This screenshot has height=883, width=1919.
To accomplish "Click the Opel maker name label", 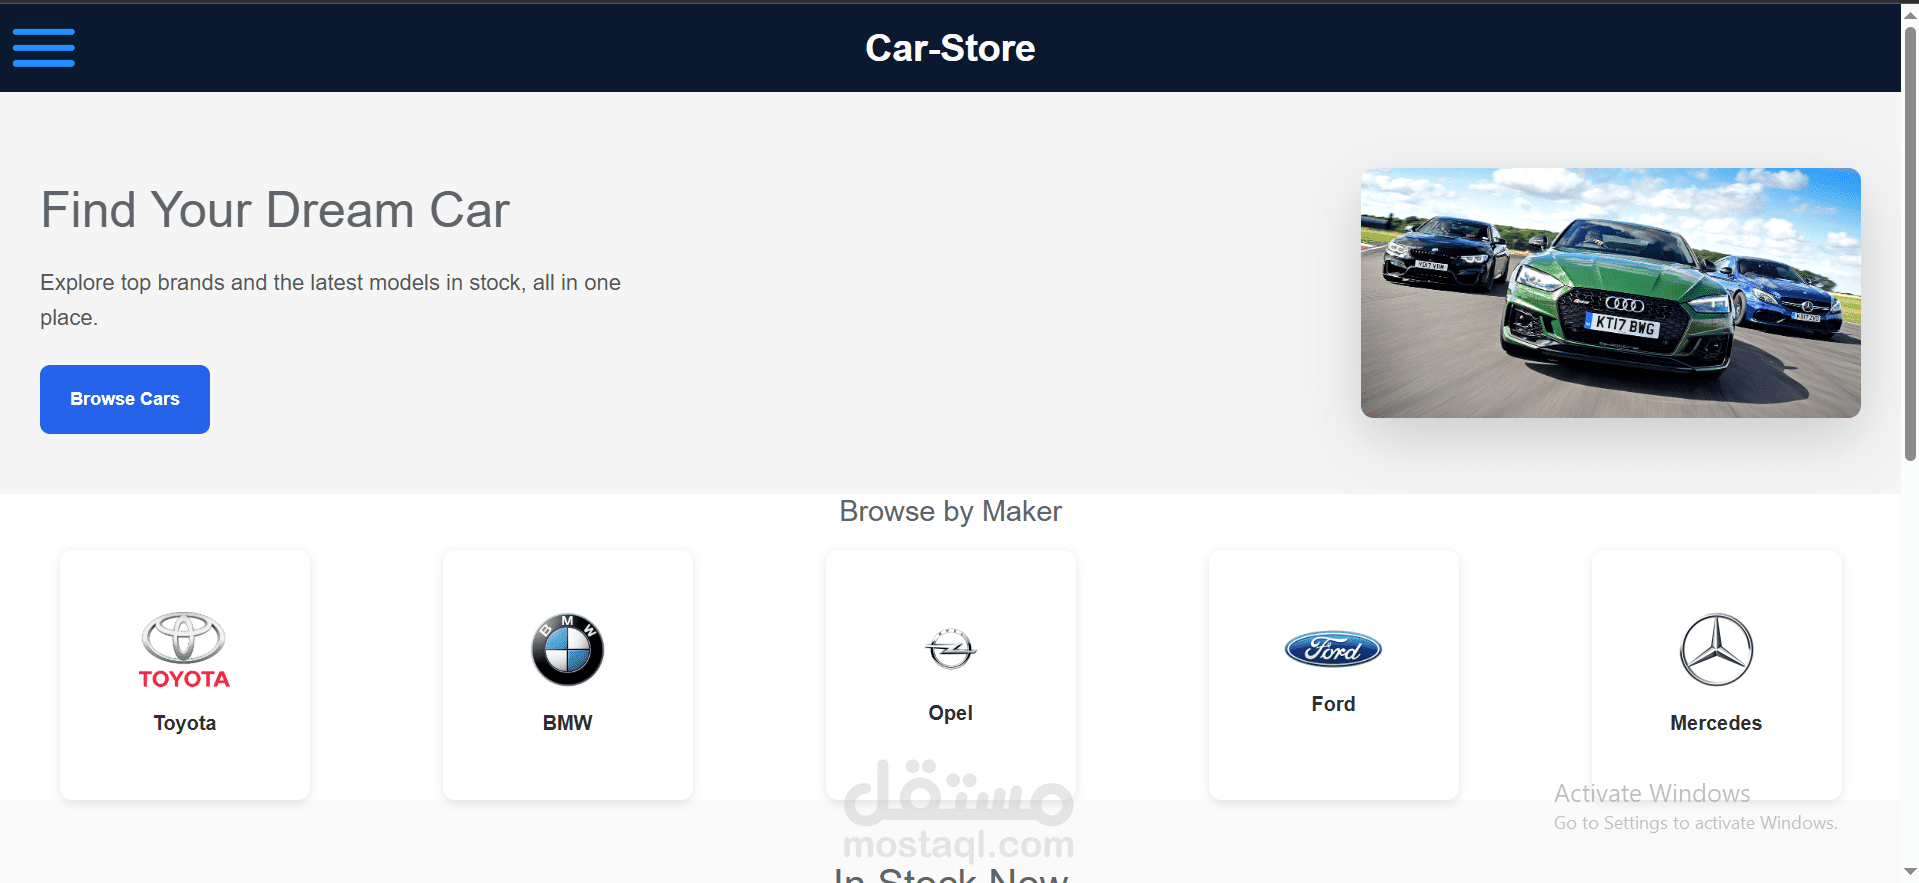I will pyautogui.click(x=950, y=713).
